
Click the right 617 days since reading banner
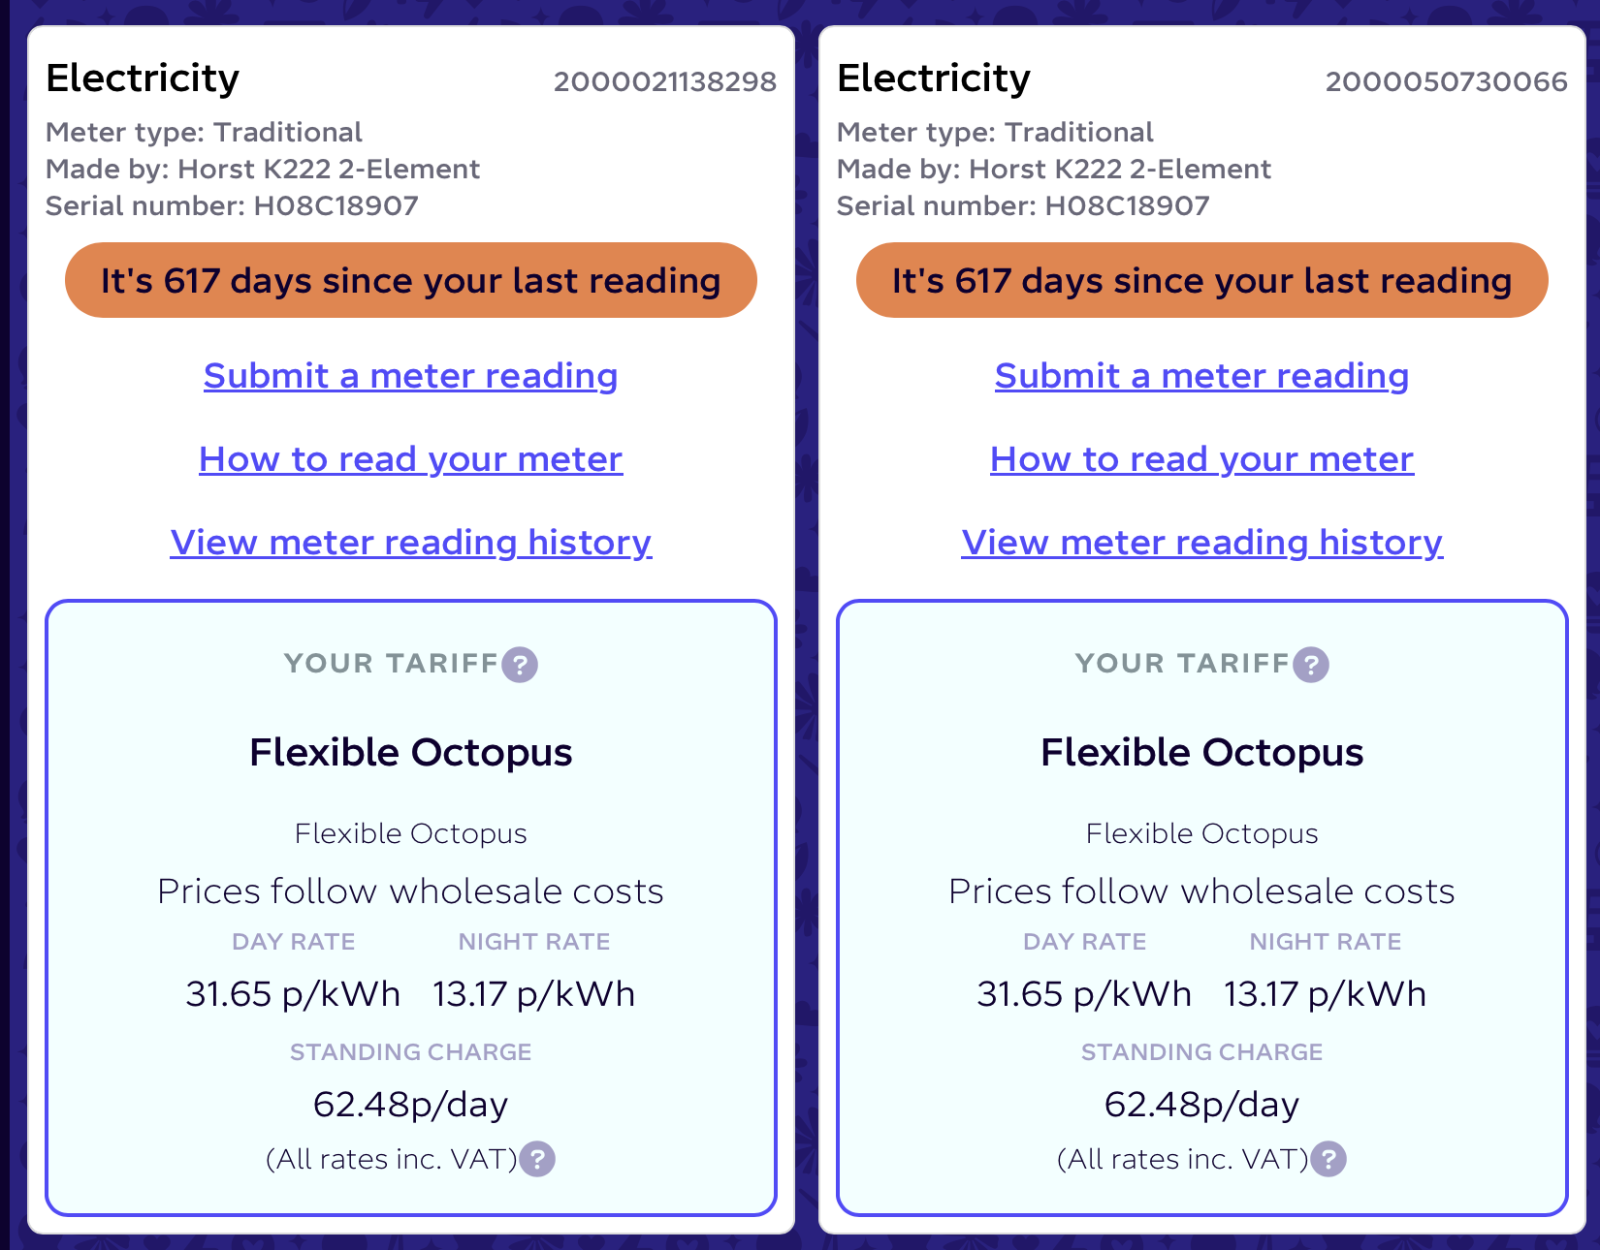click(1202, 280)
